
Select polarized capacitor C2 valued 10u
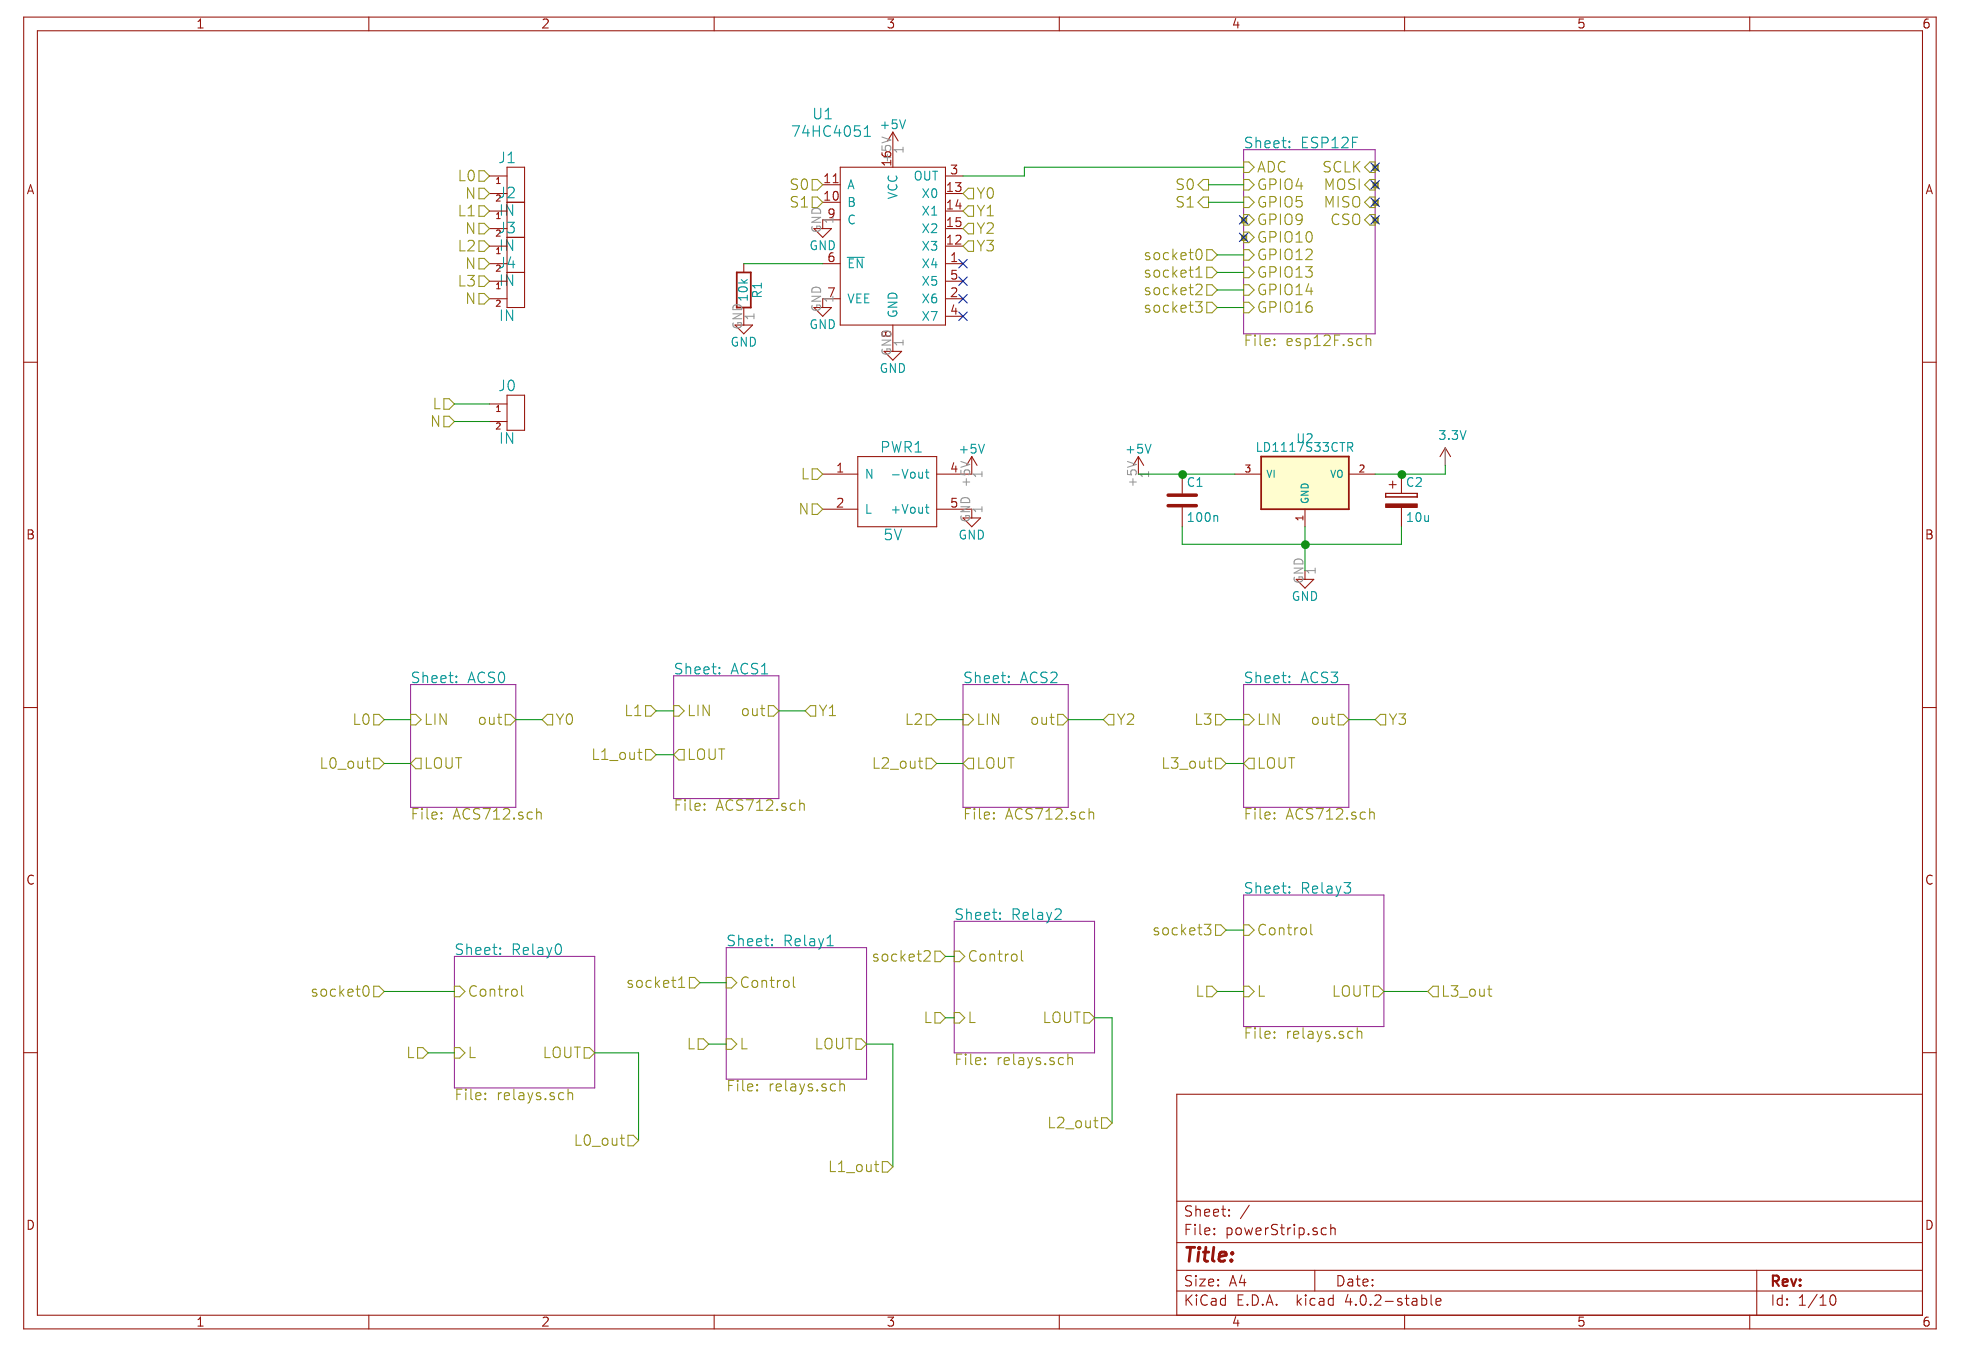click(1400, 498)
